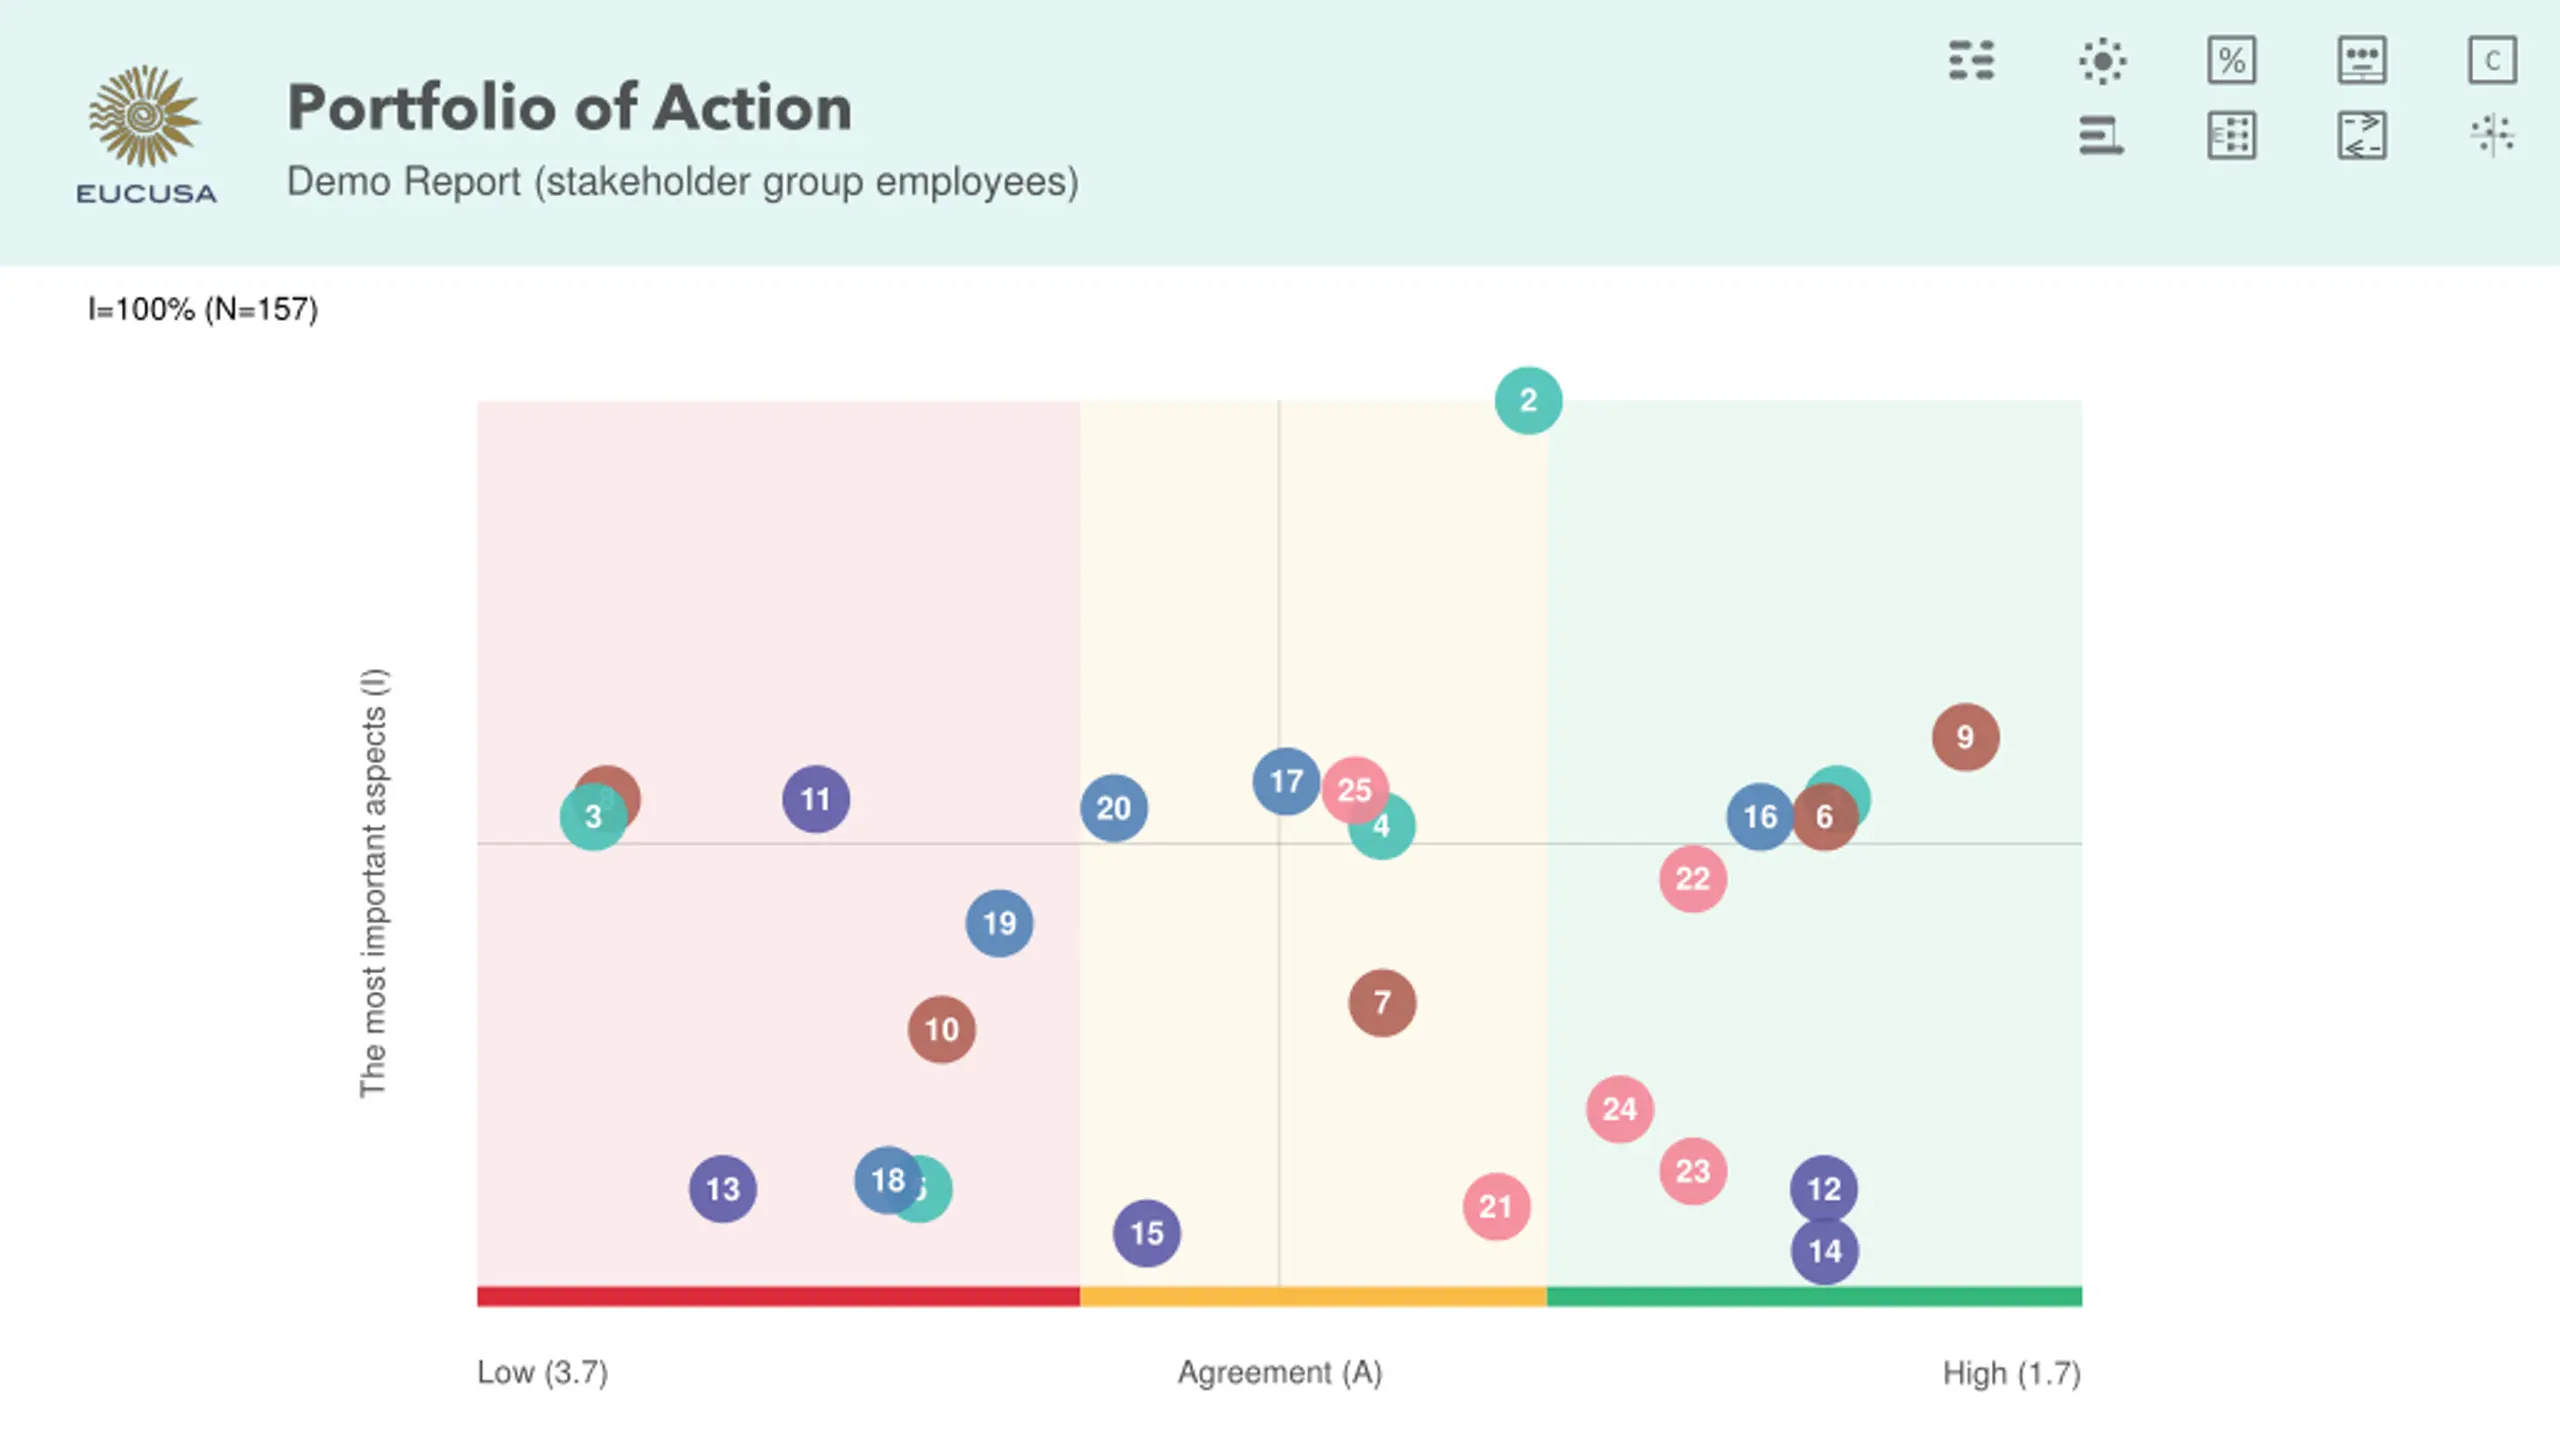Click data point 2 above the chart
The image size is (2560, 1440).
tap(1528, 401)
